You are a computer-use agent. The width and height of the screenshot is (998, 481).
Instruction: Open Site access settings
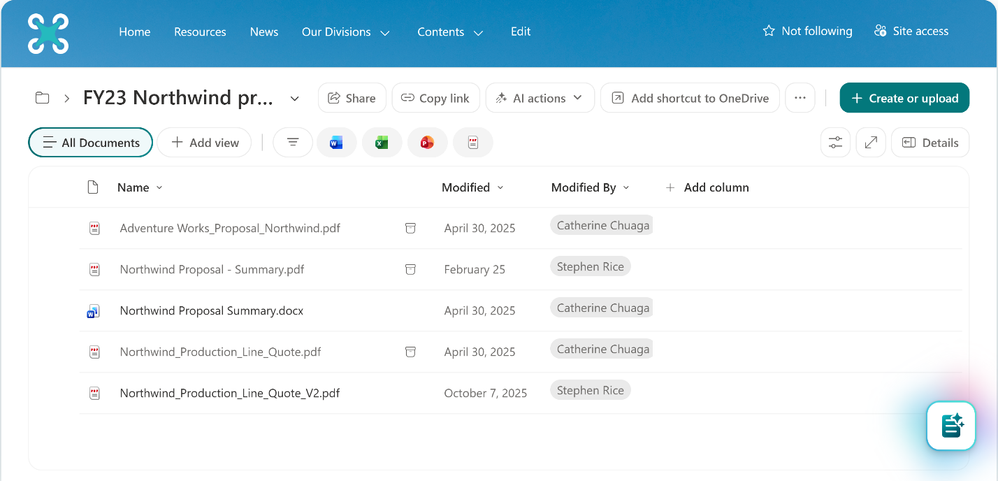click(911, 31)
